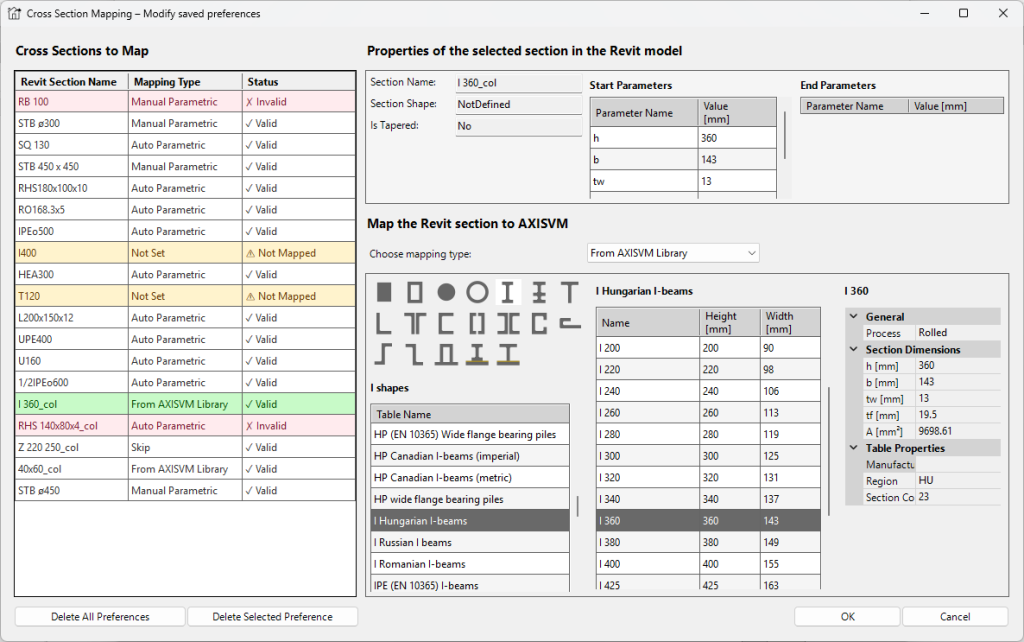The image size is (1024, 642).
Task: Select the hollow rectangular tube shape icon
Action: pyautogui.click(x=415, y=292)
